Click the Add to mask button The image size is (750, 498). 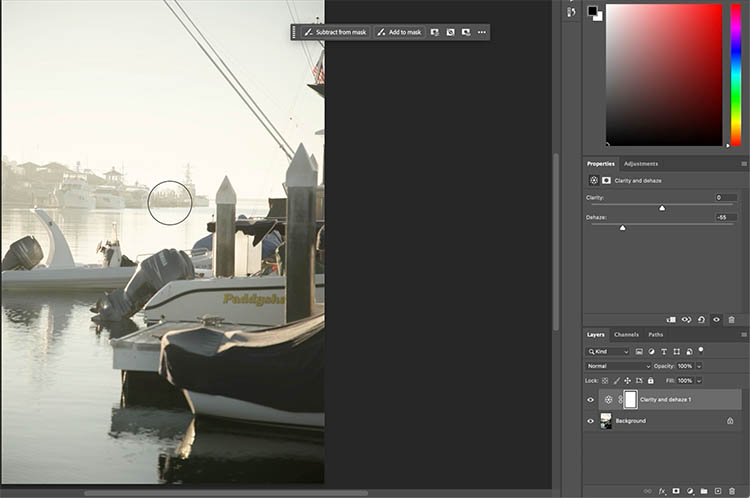(400, 32)
